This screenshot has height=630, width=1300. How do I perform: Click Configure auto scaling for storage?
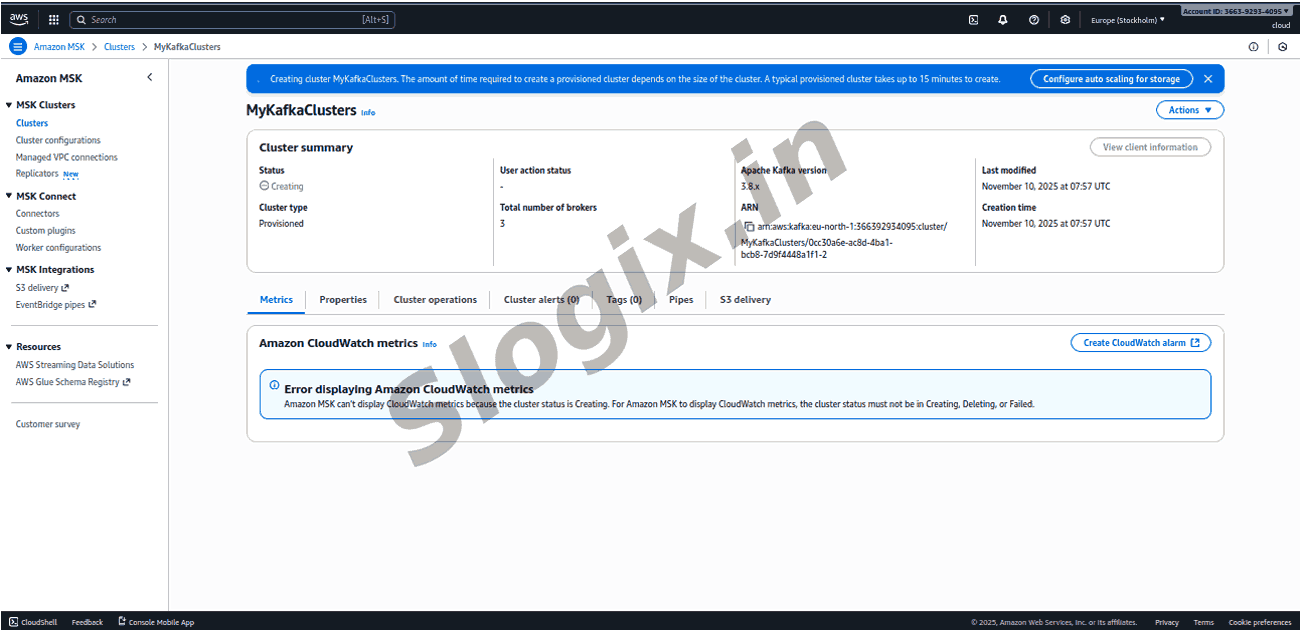coord(1111,79)
